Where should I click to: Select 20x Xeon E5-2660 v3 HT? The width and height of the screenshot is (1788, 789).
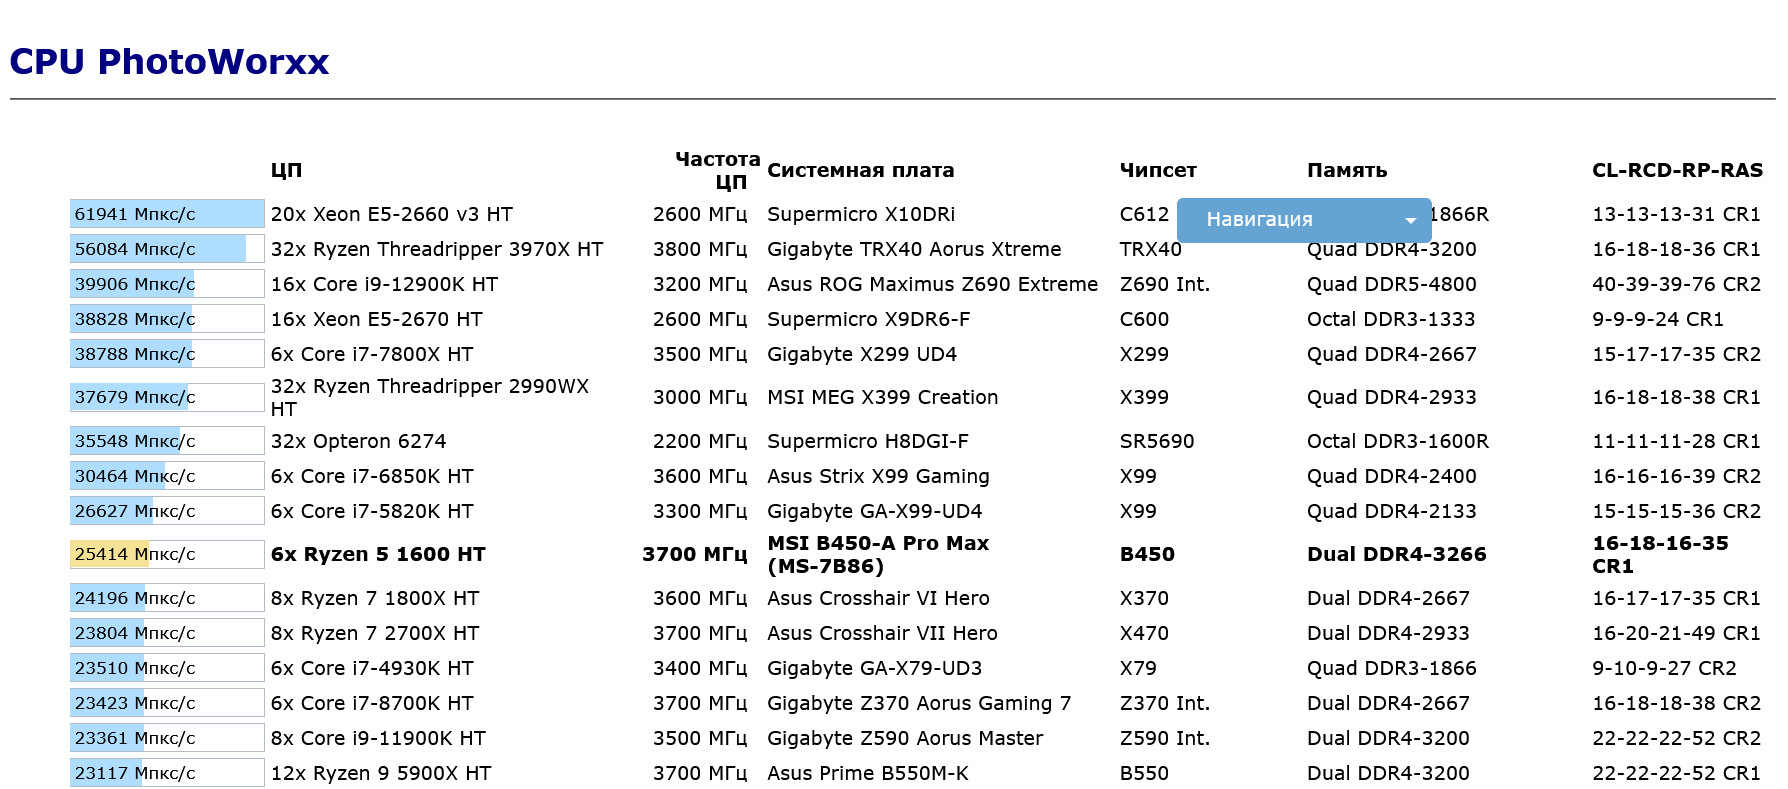coord(391,214)
